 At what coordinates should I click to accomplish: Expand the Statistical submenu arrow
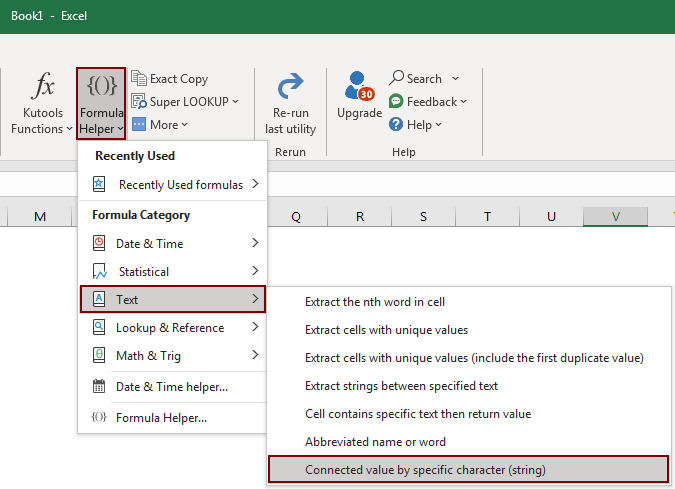coord(255,271)
